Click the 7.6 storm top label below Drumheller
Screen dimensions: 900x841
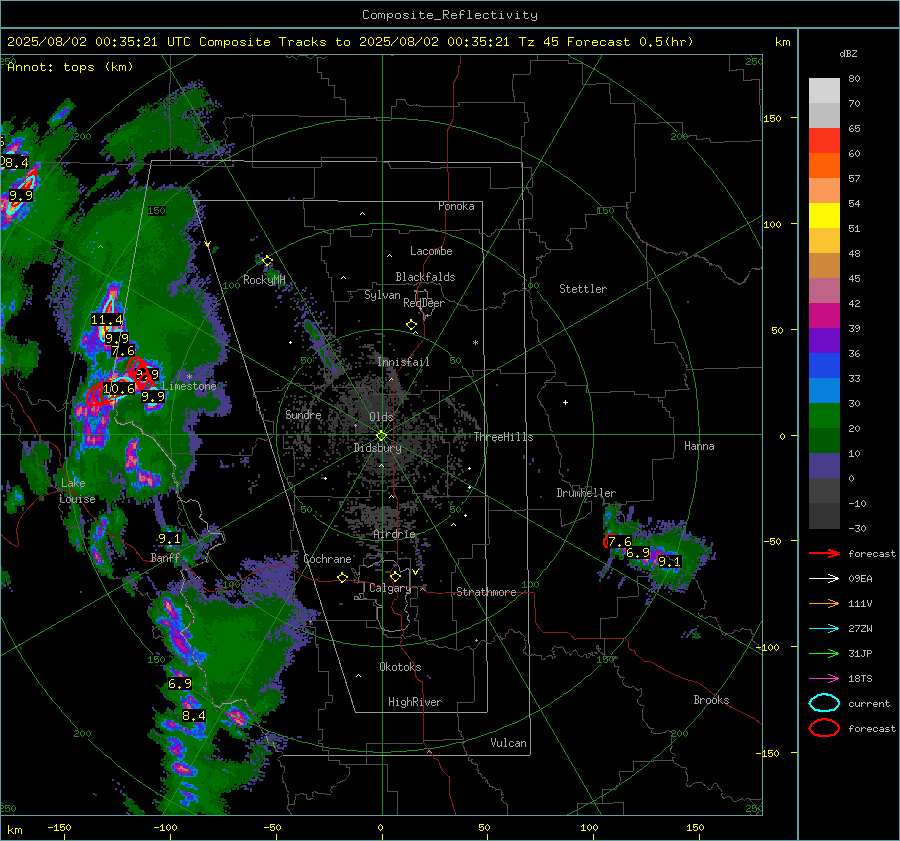click(x=619, y=541)
